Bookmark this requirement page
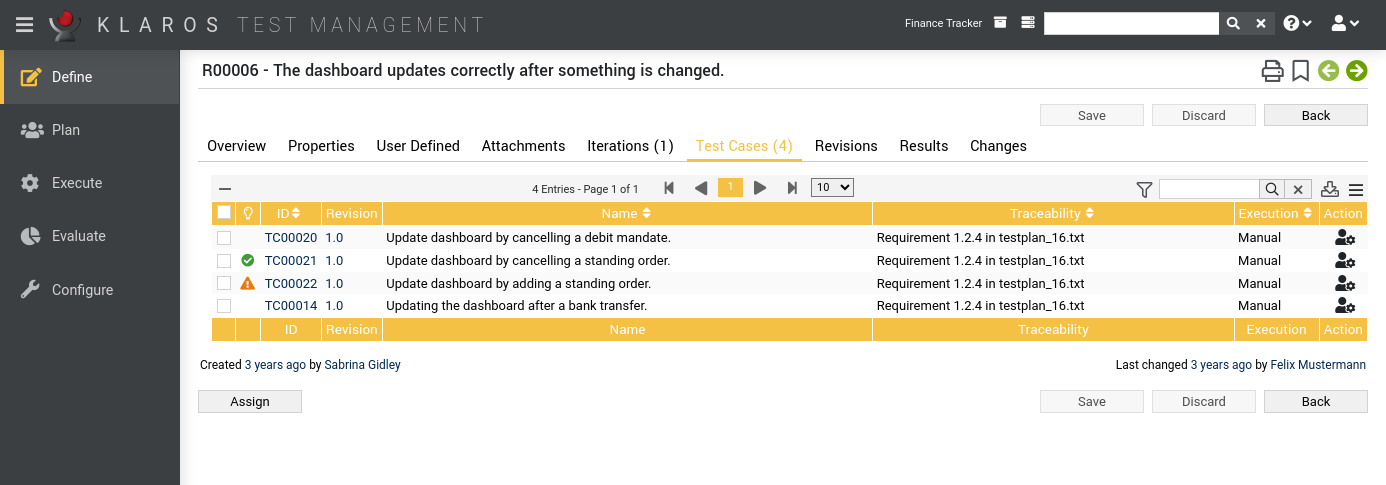The image size is (1386, 485). click(x=1300, y=71)
